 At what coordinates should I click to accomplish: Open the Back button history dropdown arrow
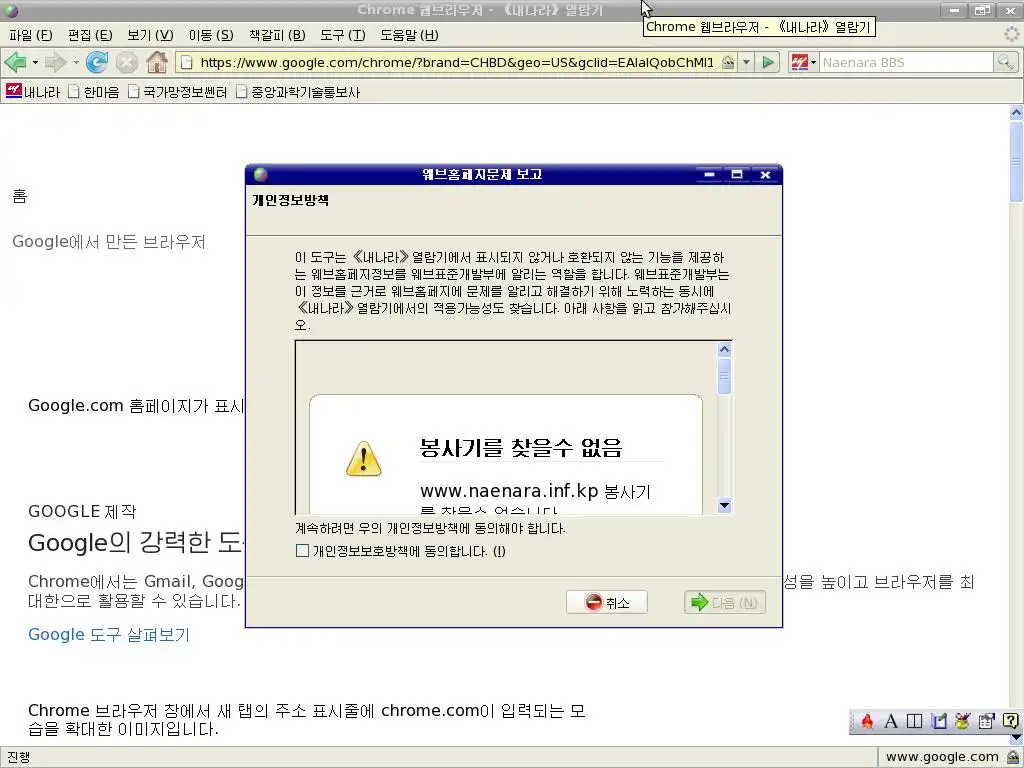35,63
